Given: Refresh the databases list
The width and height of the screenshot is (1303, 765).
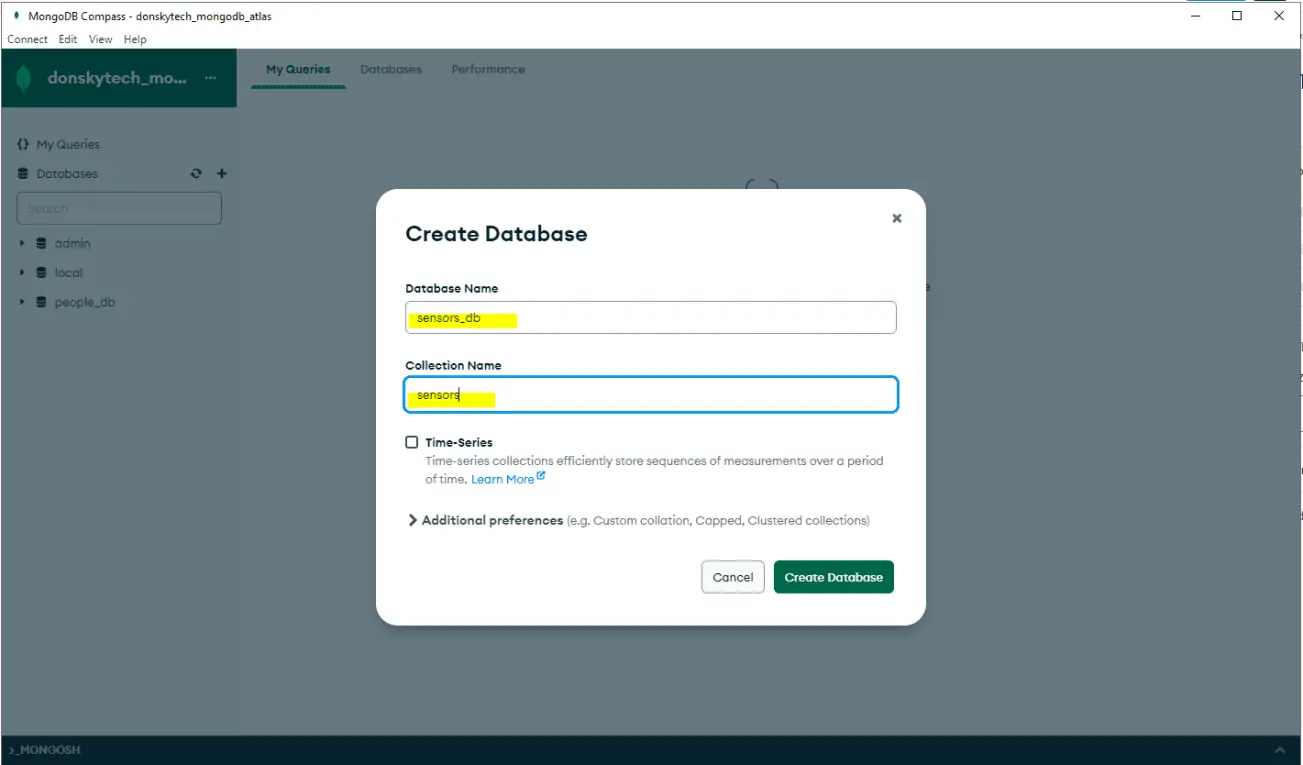Looking at the screenshot, I should pos(197,174).
